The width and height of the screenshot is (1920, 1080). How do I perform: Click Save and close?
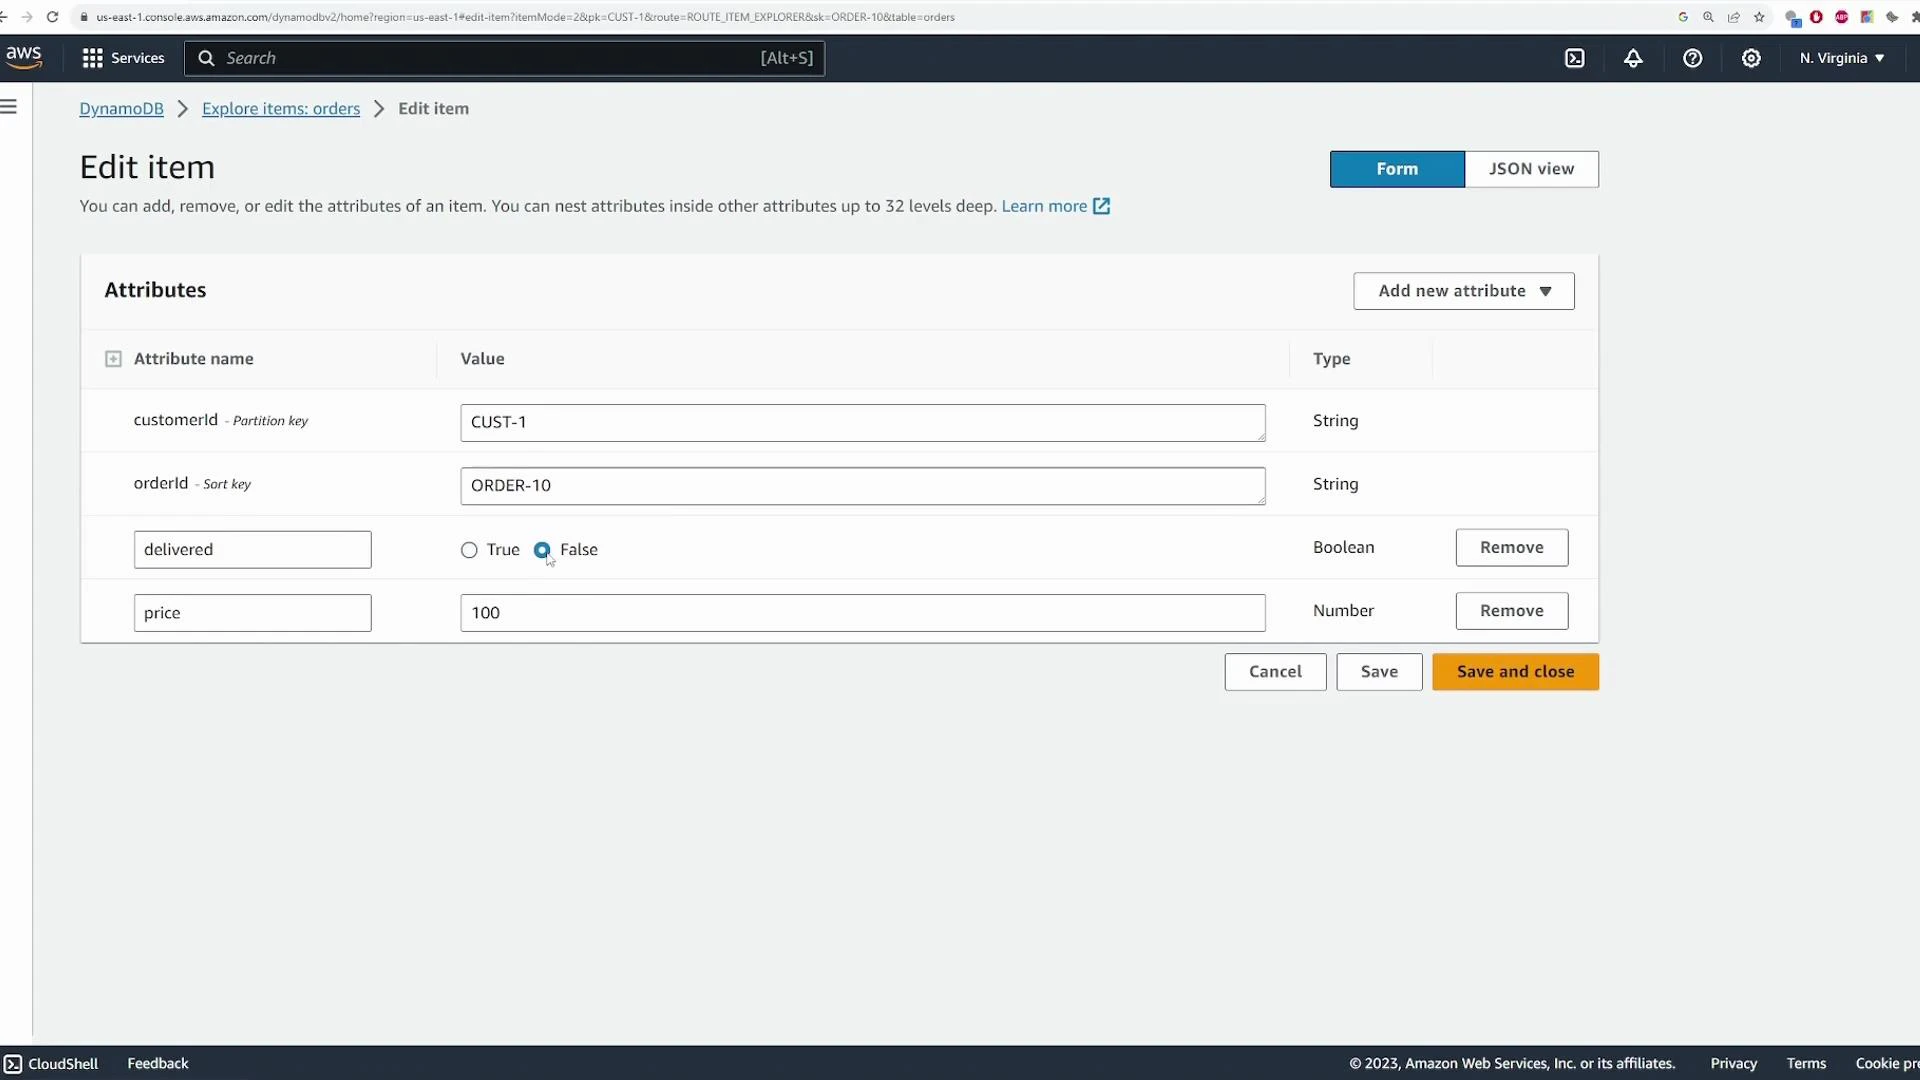pyautogui.click(x=1514, y=672)
